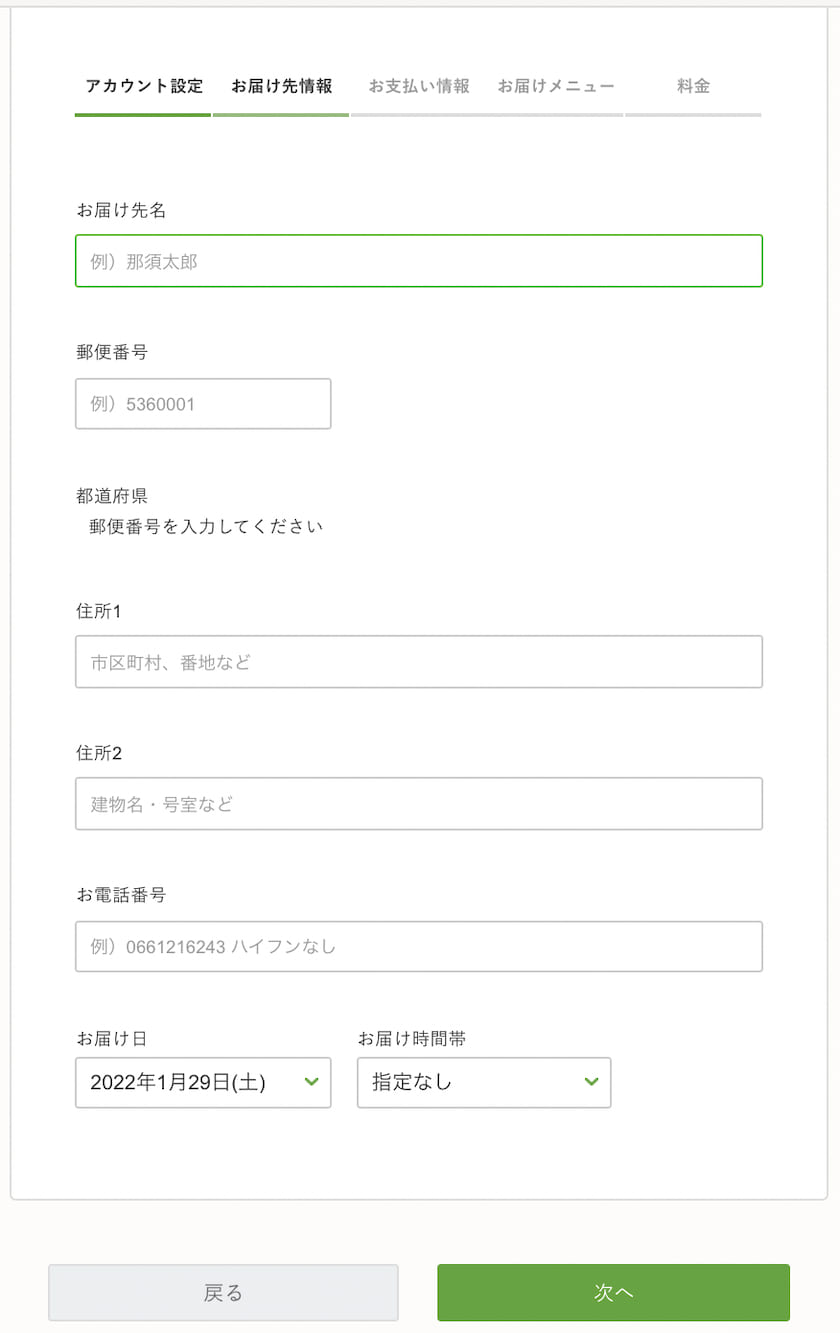Click the 住所1 address field
This screenshot has width=840, height=1333.
click(418, 661)
